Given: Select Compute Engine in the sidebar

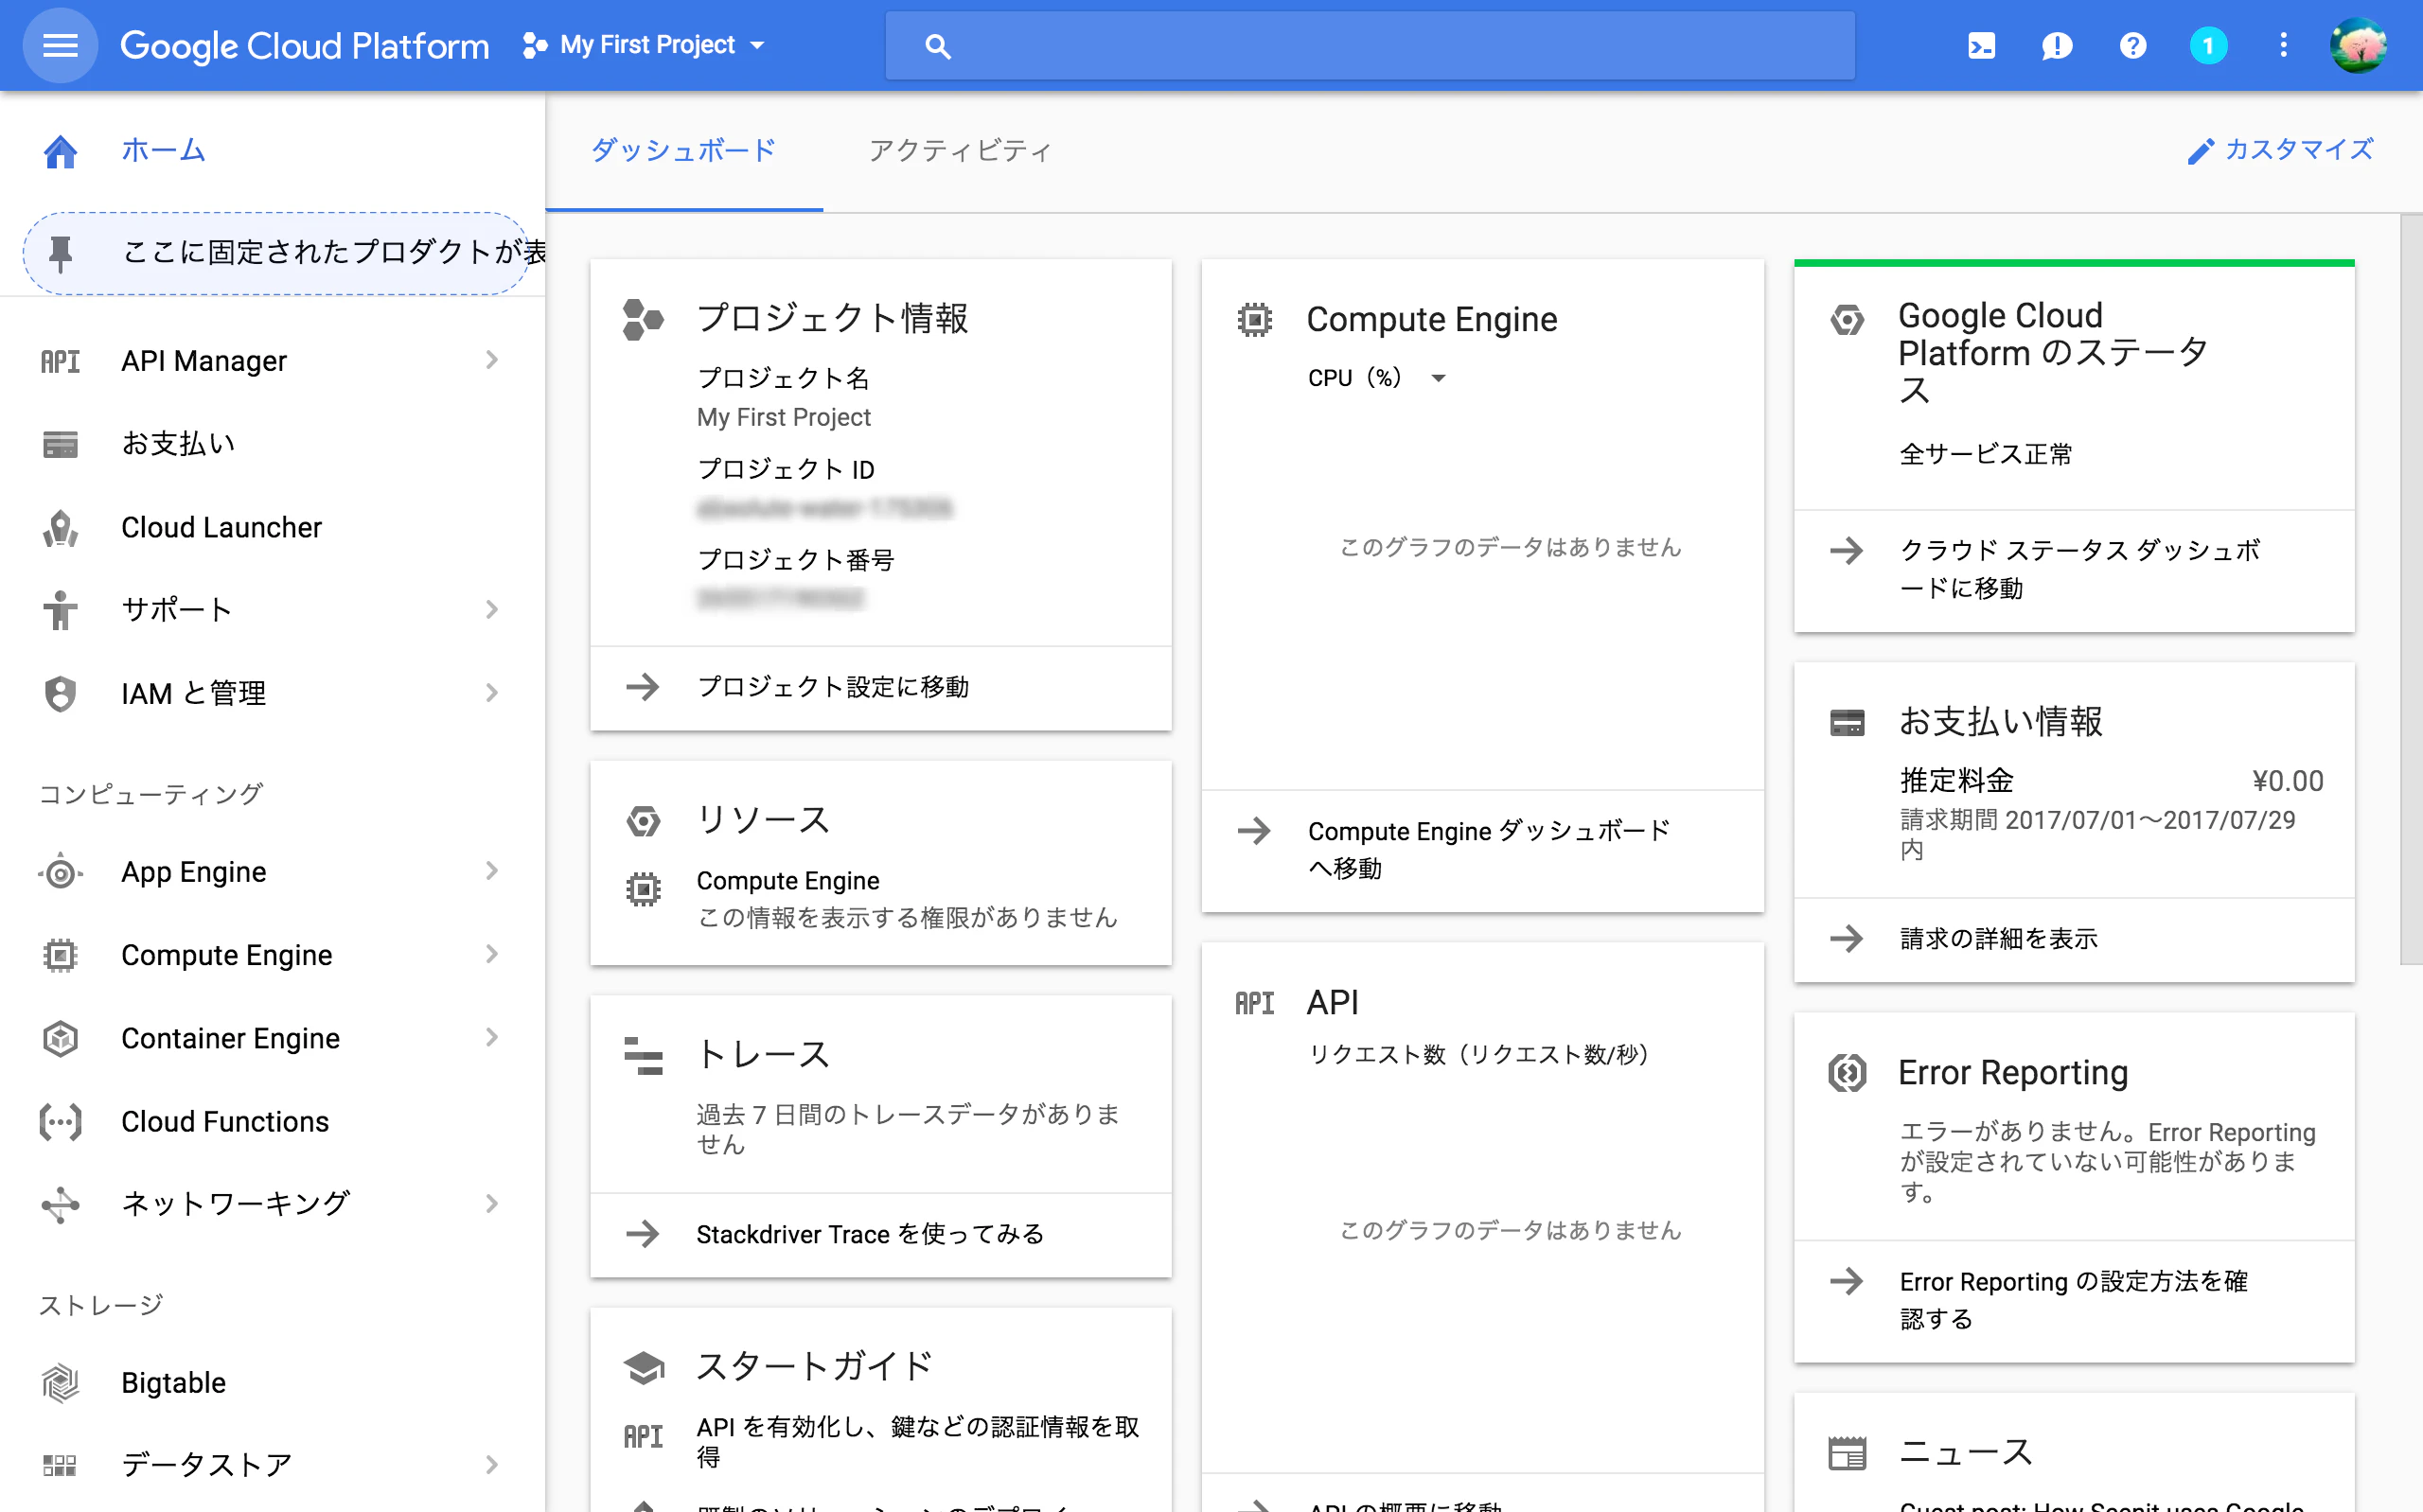Looking at the screenshot, I should pyautogui.click(x=227, y=954).
